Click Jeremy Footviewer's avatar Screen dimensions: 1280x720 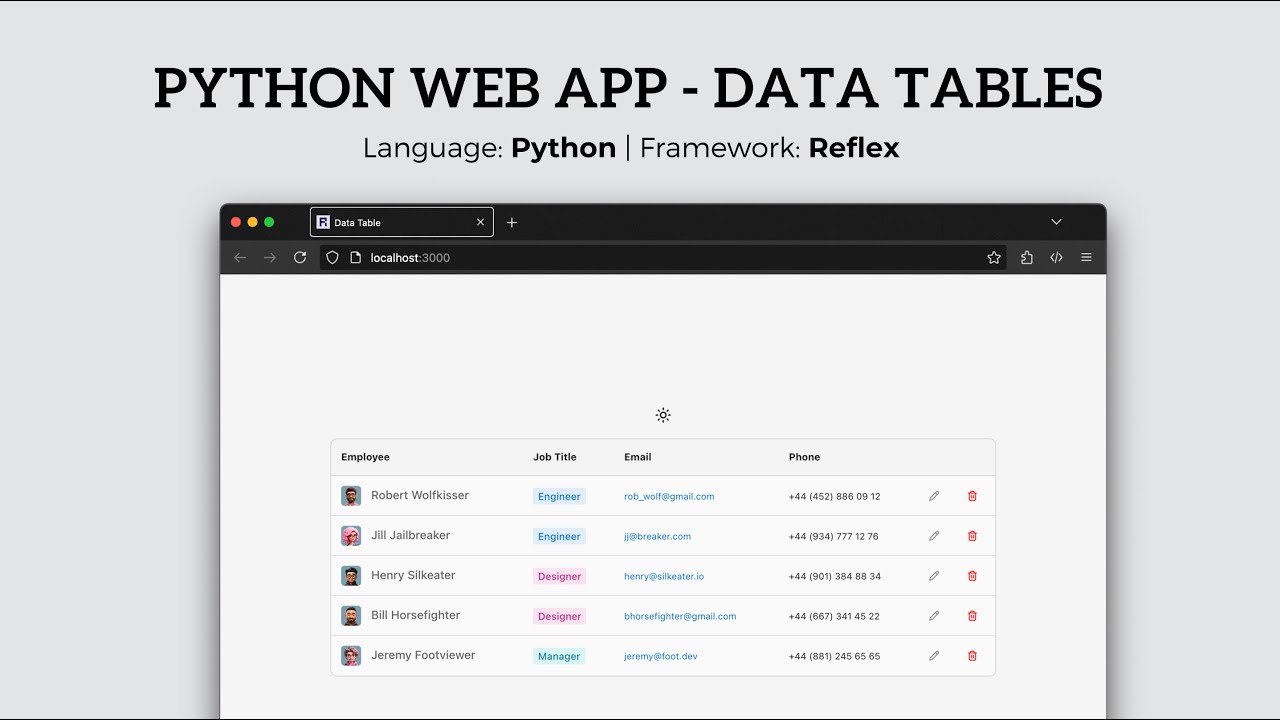351,656
